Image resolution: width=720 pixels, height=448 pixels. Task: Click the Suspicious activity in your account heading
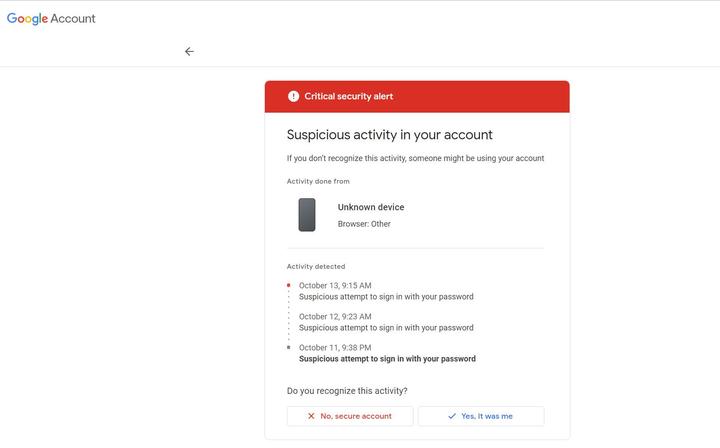(x=389, y=135)
